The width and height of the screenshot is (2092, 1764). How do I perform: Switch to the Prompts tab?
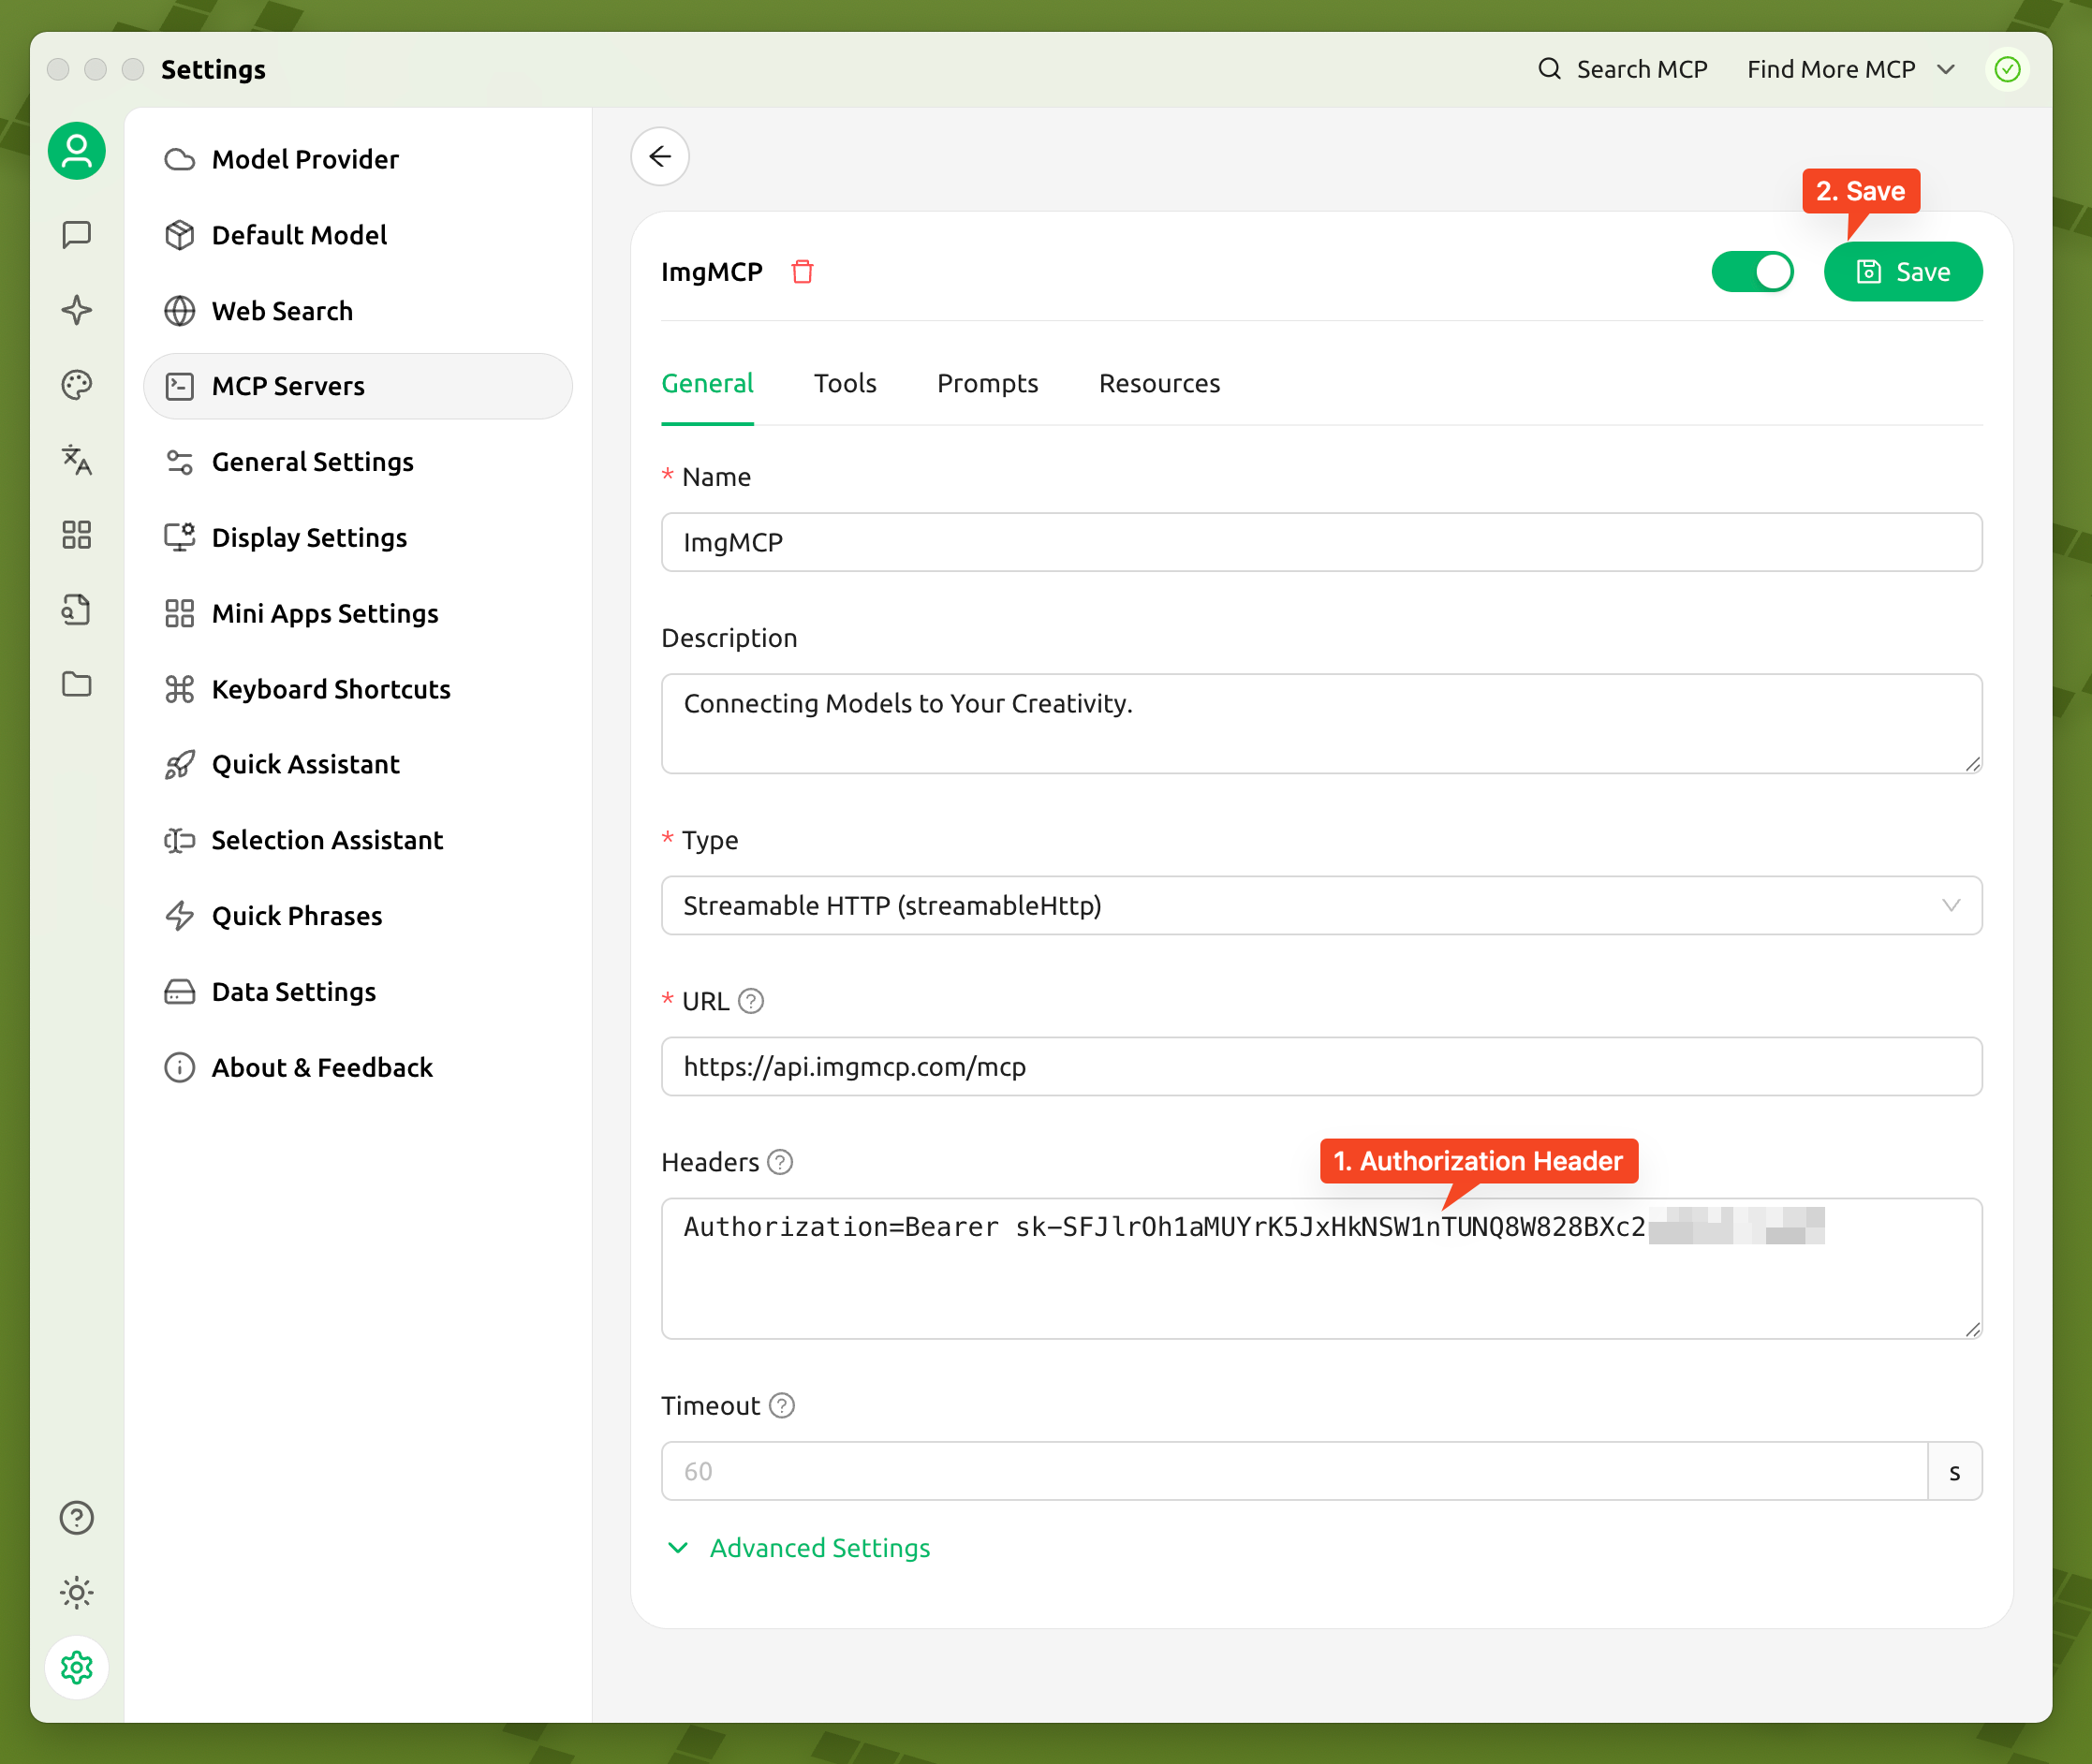pos(987,383)
